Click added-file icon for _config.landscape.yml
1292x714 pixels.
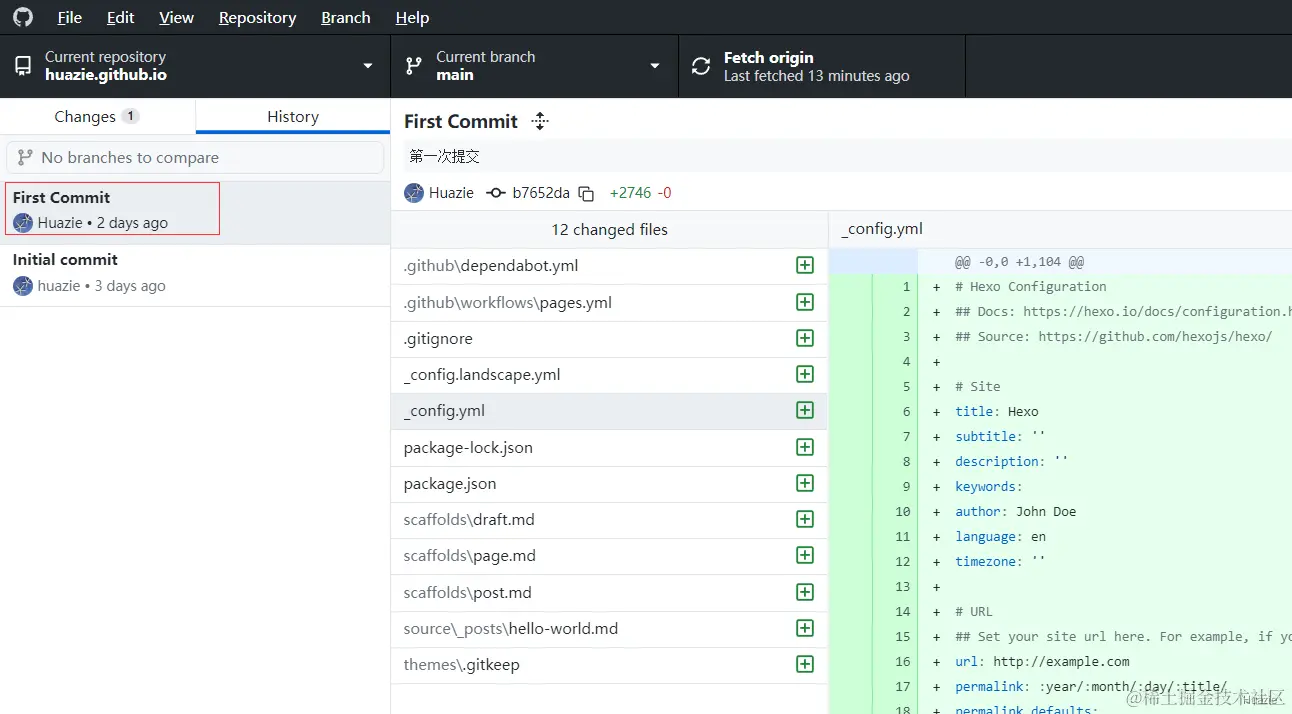coord(805,374)
